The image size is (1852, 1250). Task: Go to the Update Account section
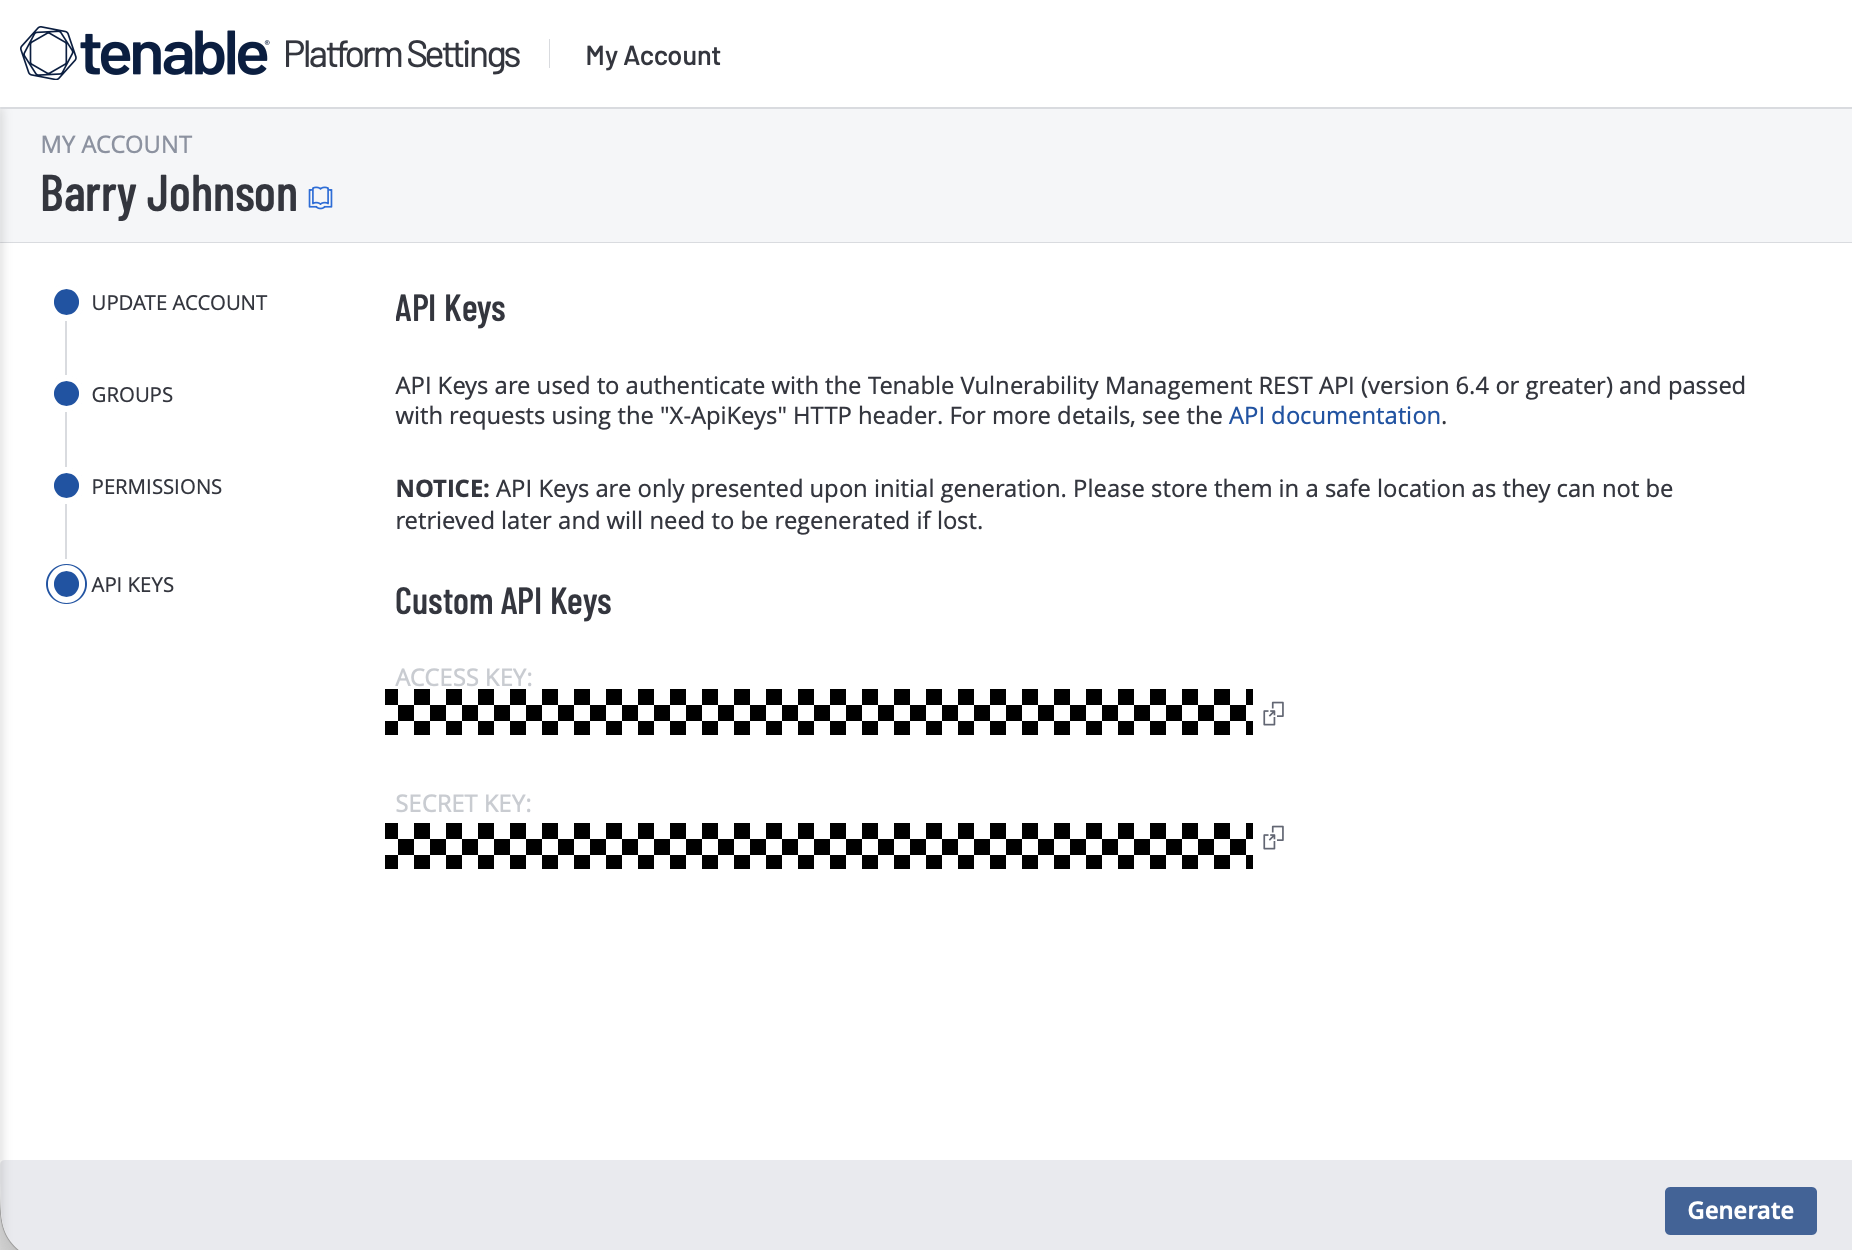[179, 303]
